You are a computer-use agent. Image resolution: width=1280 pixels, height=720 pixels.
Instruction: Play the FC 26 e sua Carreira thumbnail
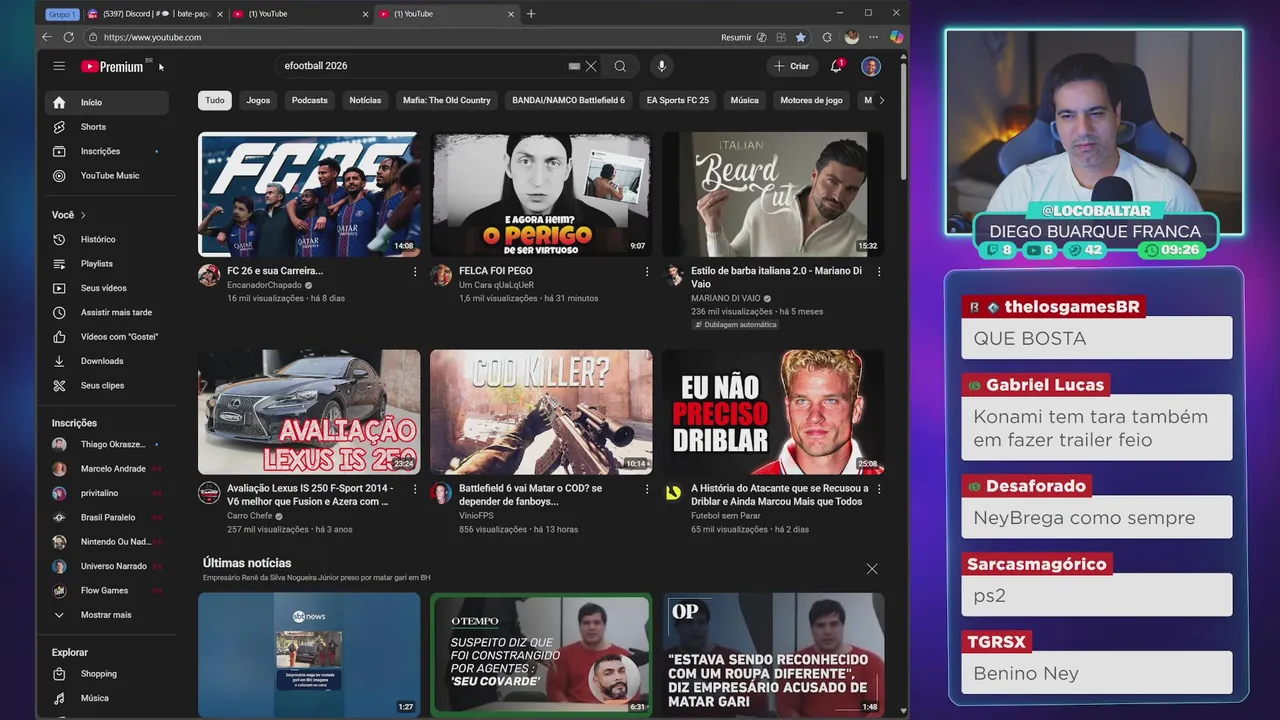309,194
